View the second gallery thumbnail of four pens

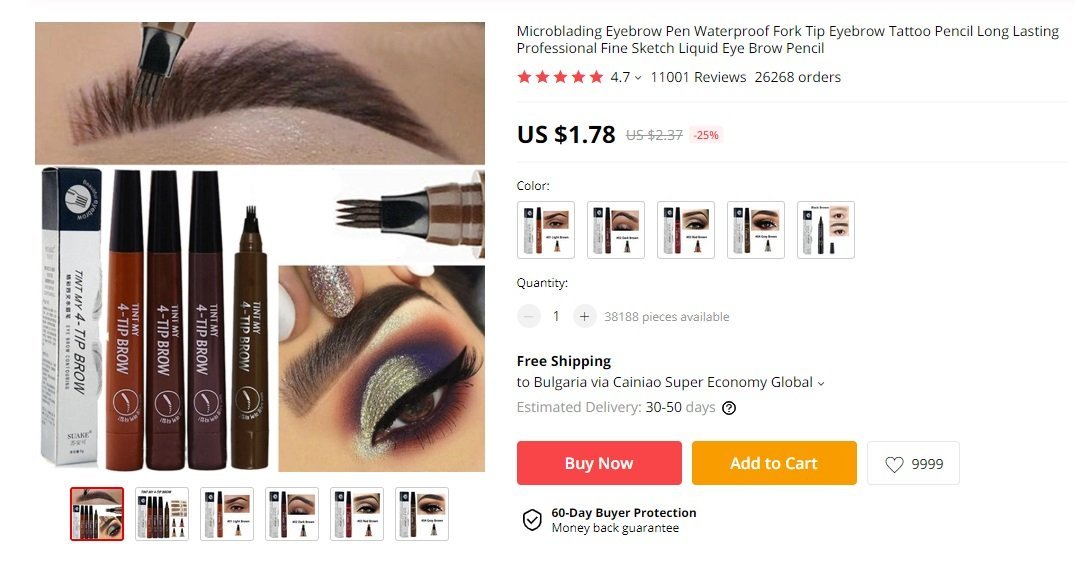coord(162,514)
